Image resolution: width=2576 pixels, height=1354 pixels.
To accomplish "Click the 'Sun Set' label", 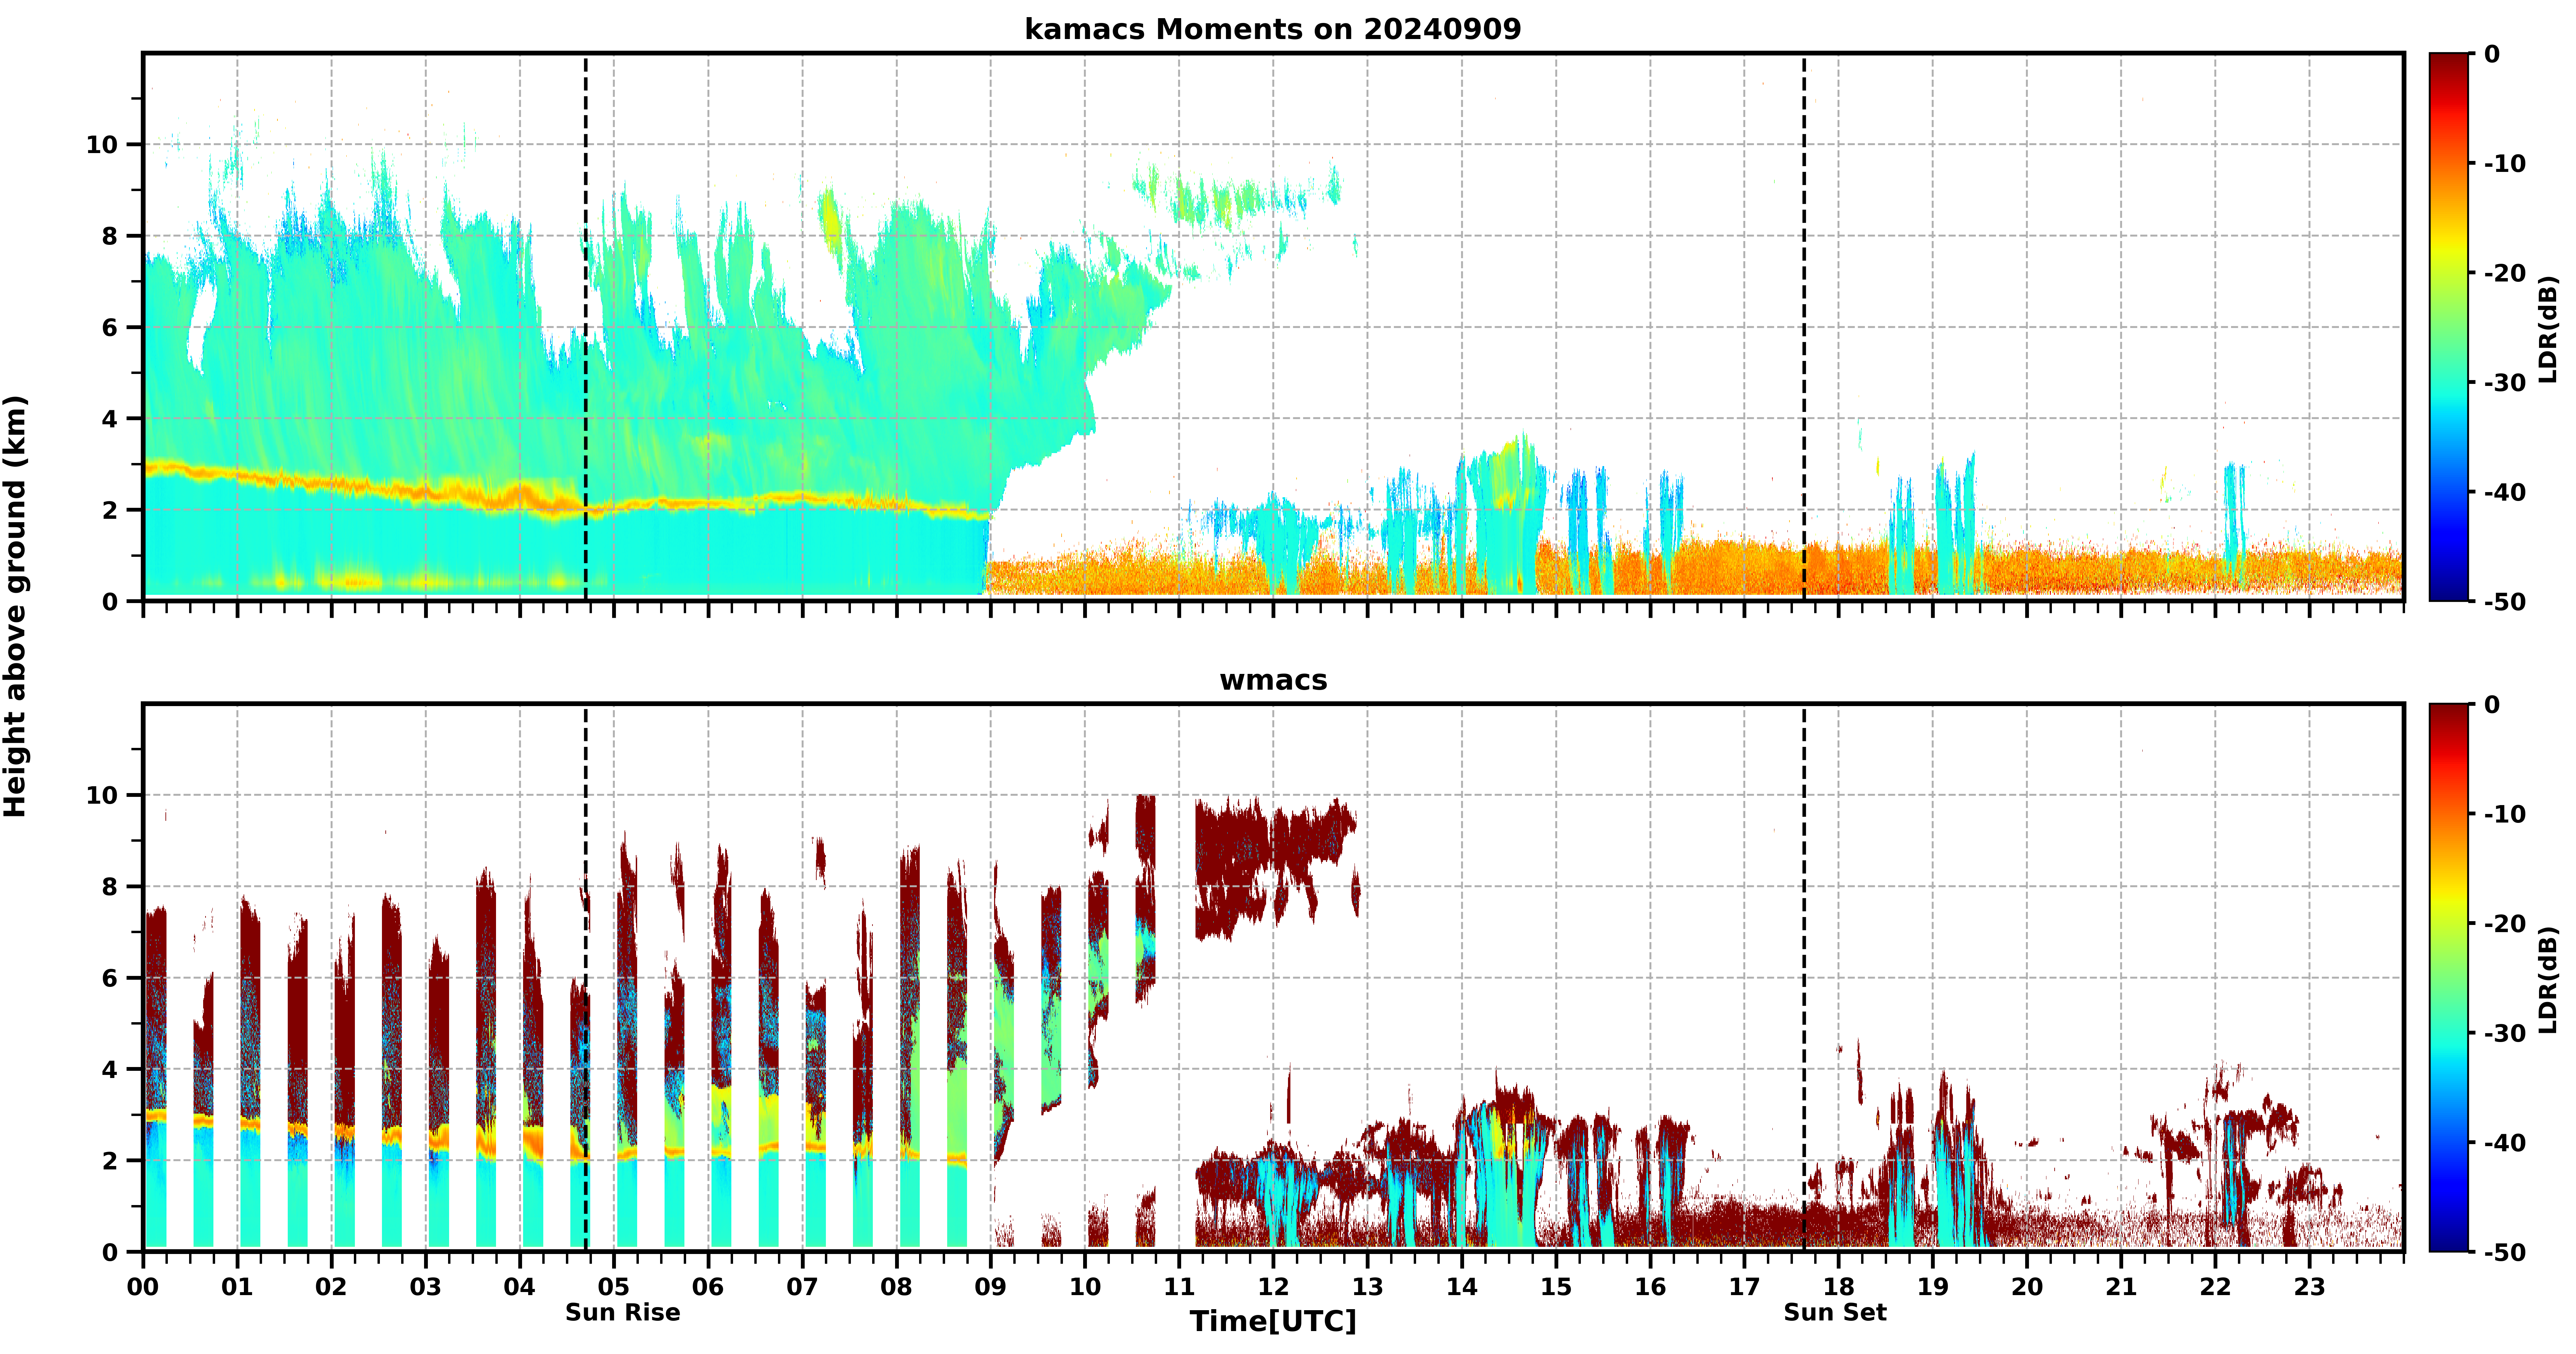I will (1835, 1312).
